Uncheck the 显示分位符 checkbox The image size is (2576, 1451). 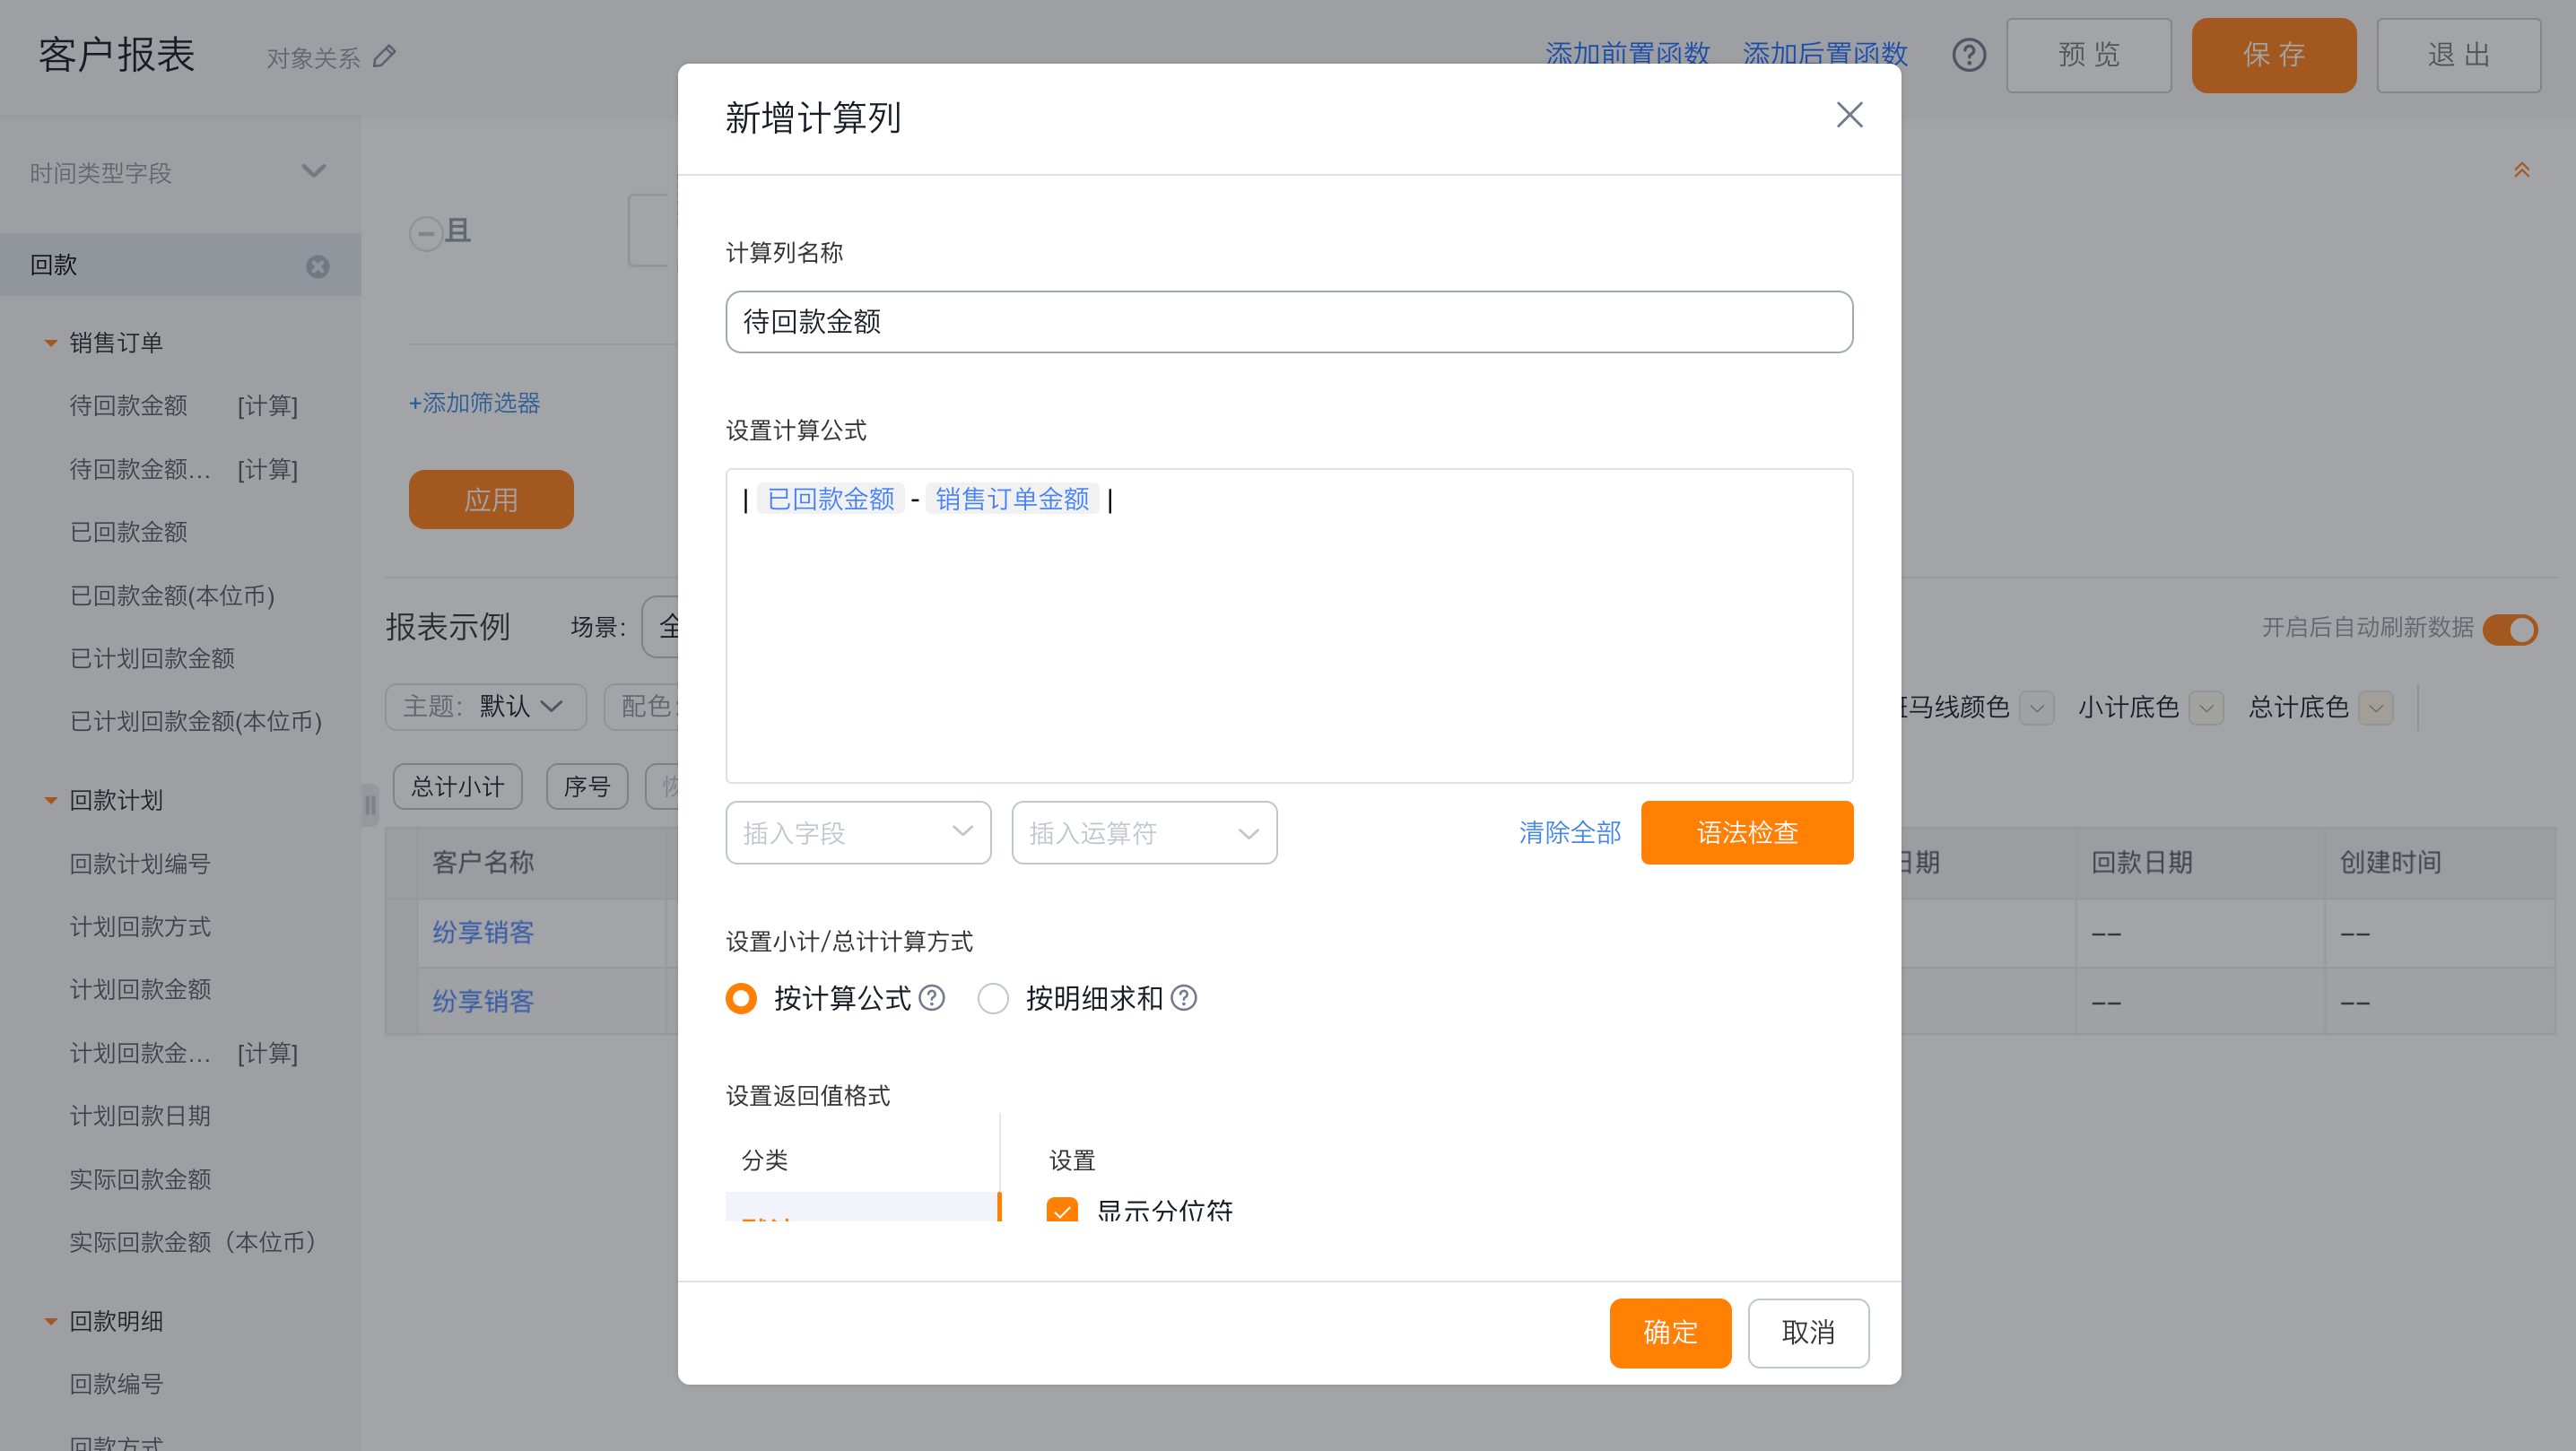1062,1210
